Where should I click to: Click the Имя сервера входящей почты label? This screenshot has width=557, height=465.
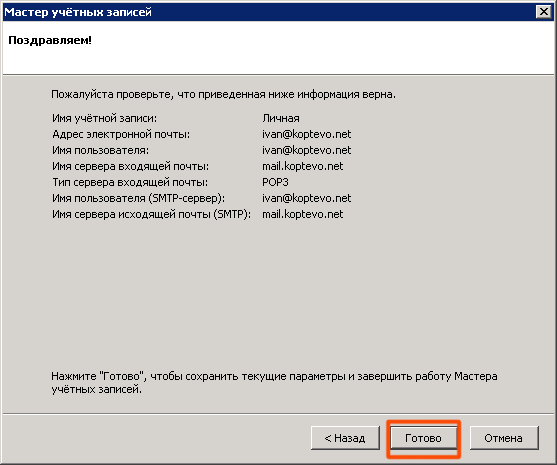(130, 166)
